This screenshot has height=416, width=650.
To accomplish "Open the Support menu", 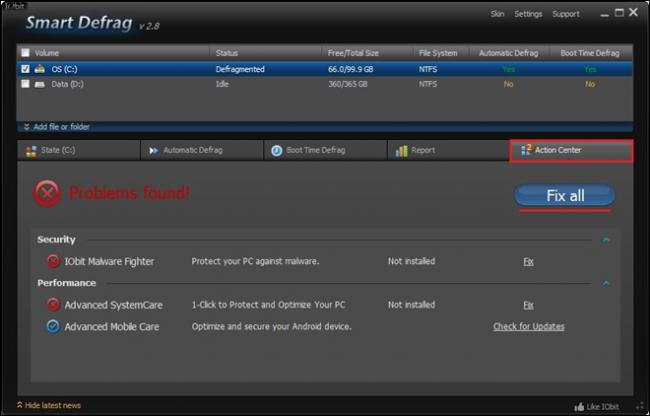I will point(565,14).
